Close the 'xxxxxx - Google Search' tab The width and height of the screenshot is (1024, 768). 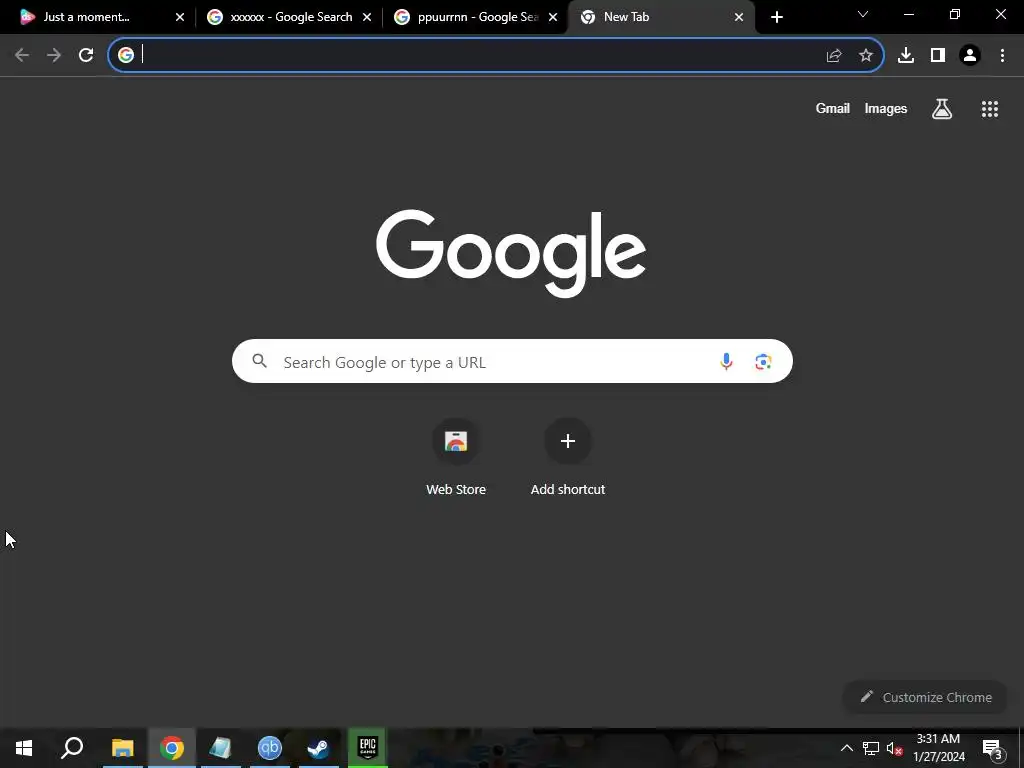pyautogui.click(x=367, y=17)
